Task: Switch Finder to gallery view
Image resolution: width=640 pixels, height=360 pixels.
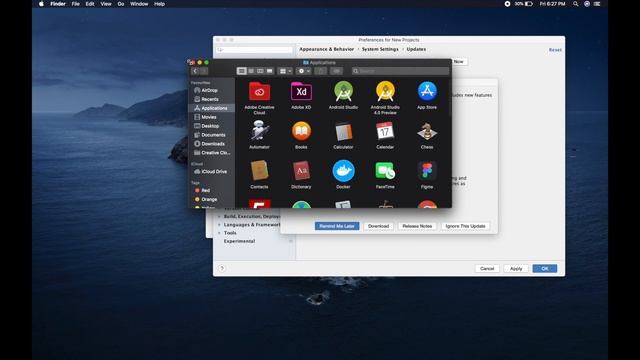Action: (x=269, y=71)
